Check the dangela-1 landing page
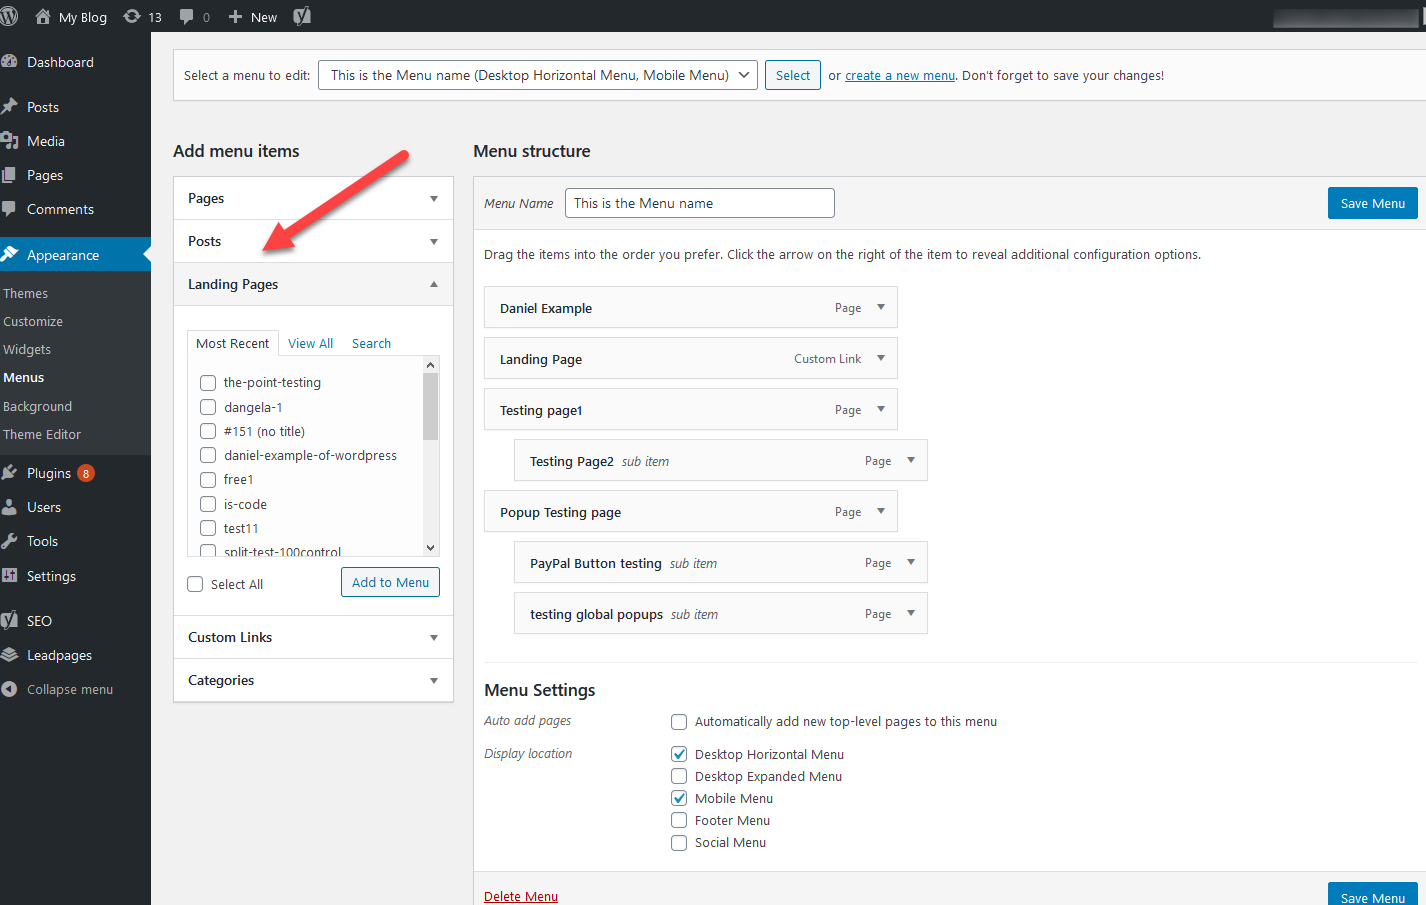Viewport: 1426px width, 905px height. (x=208, y=407)
